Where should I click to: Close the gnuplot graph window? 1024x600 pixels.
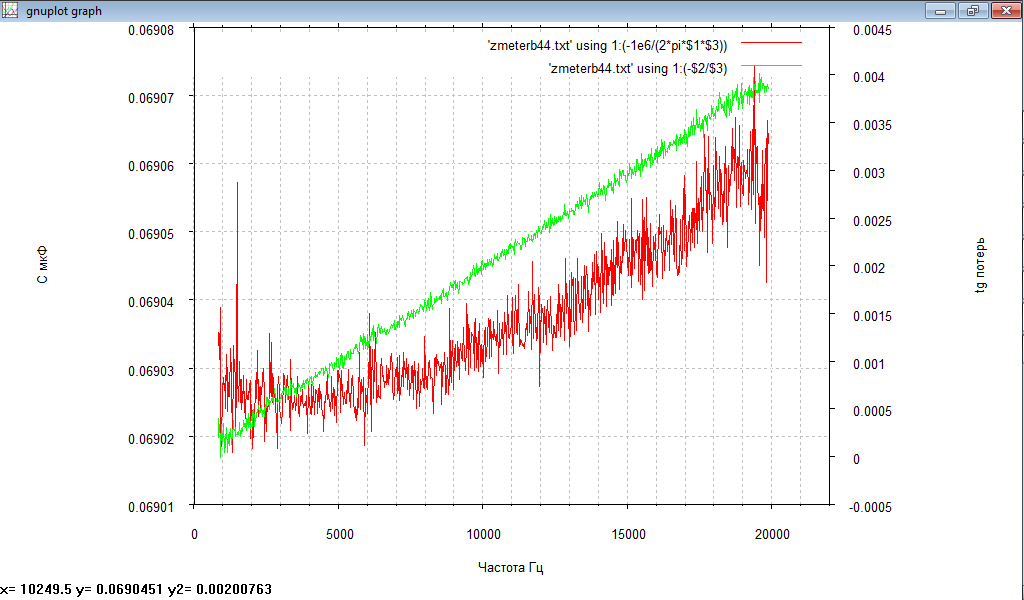(1006, 10)
